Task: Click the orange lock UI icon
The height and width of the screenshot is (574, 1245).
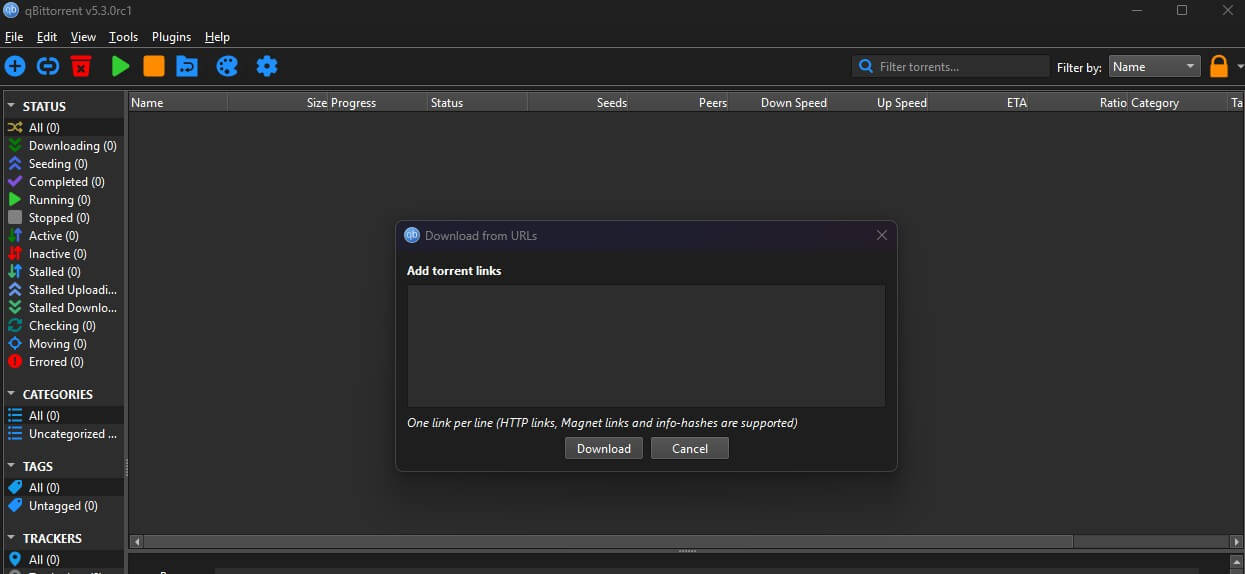Action: 1218,67
